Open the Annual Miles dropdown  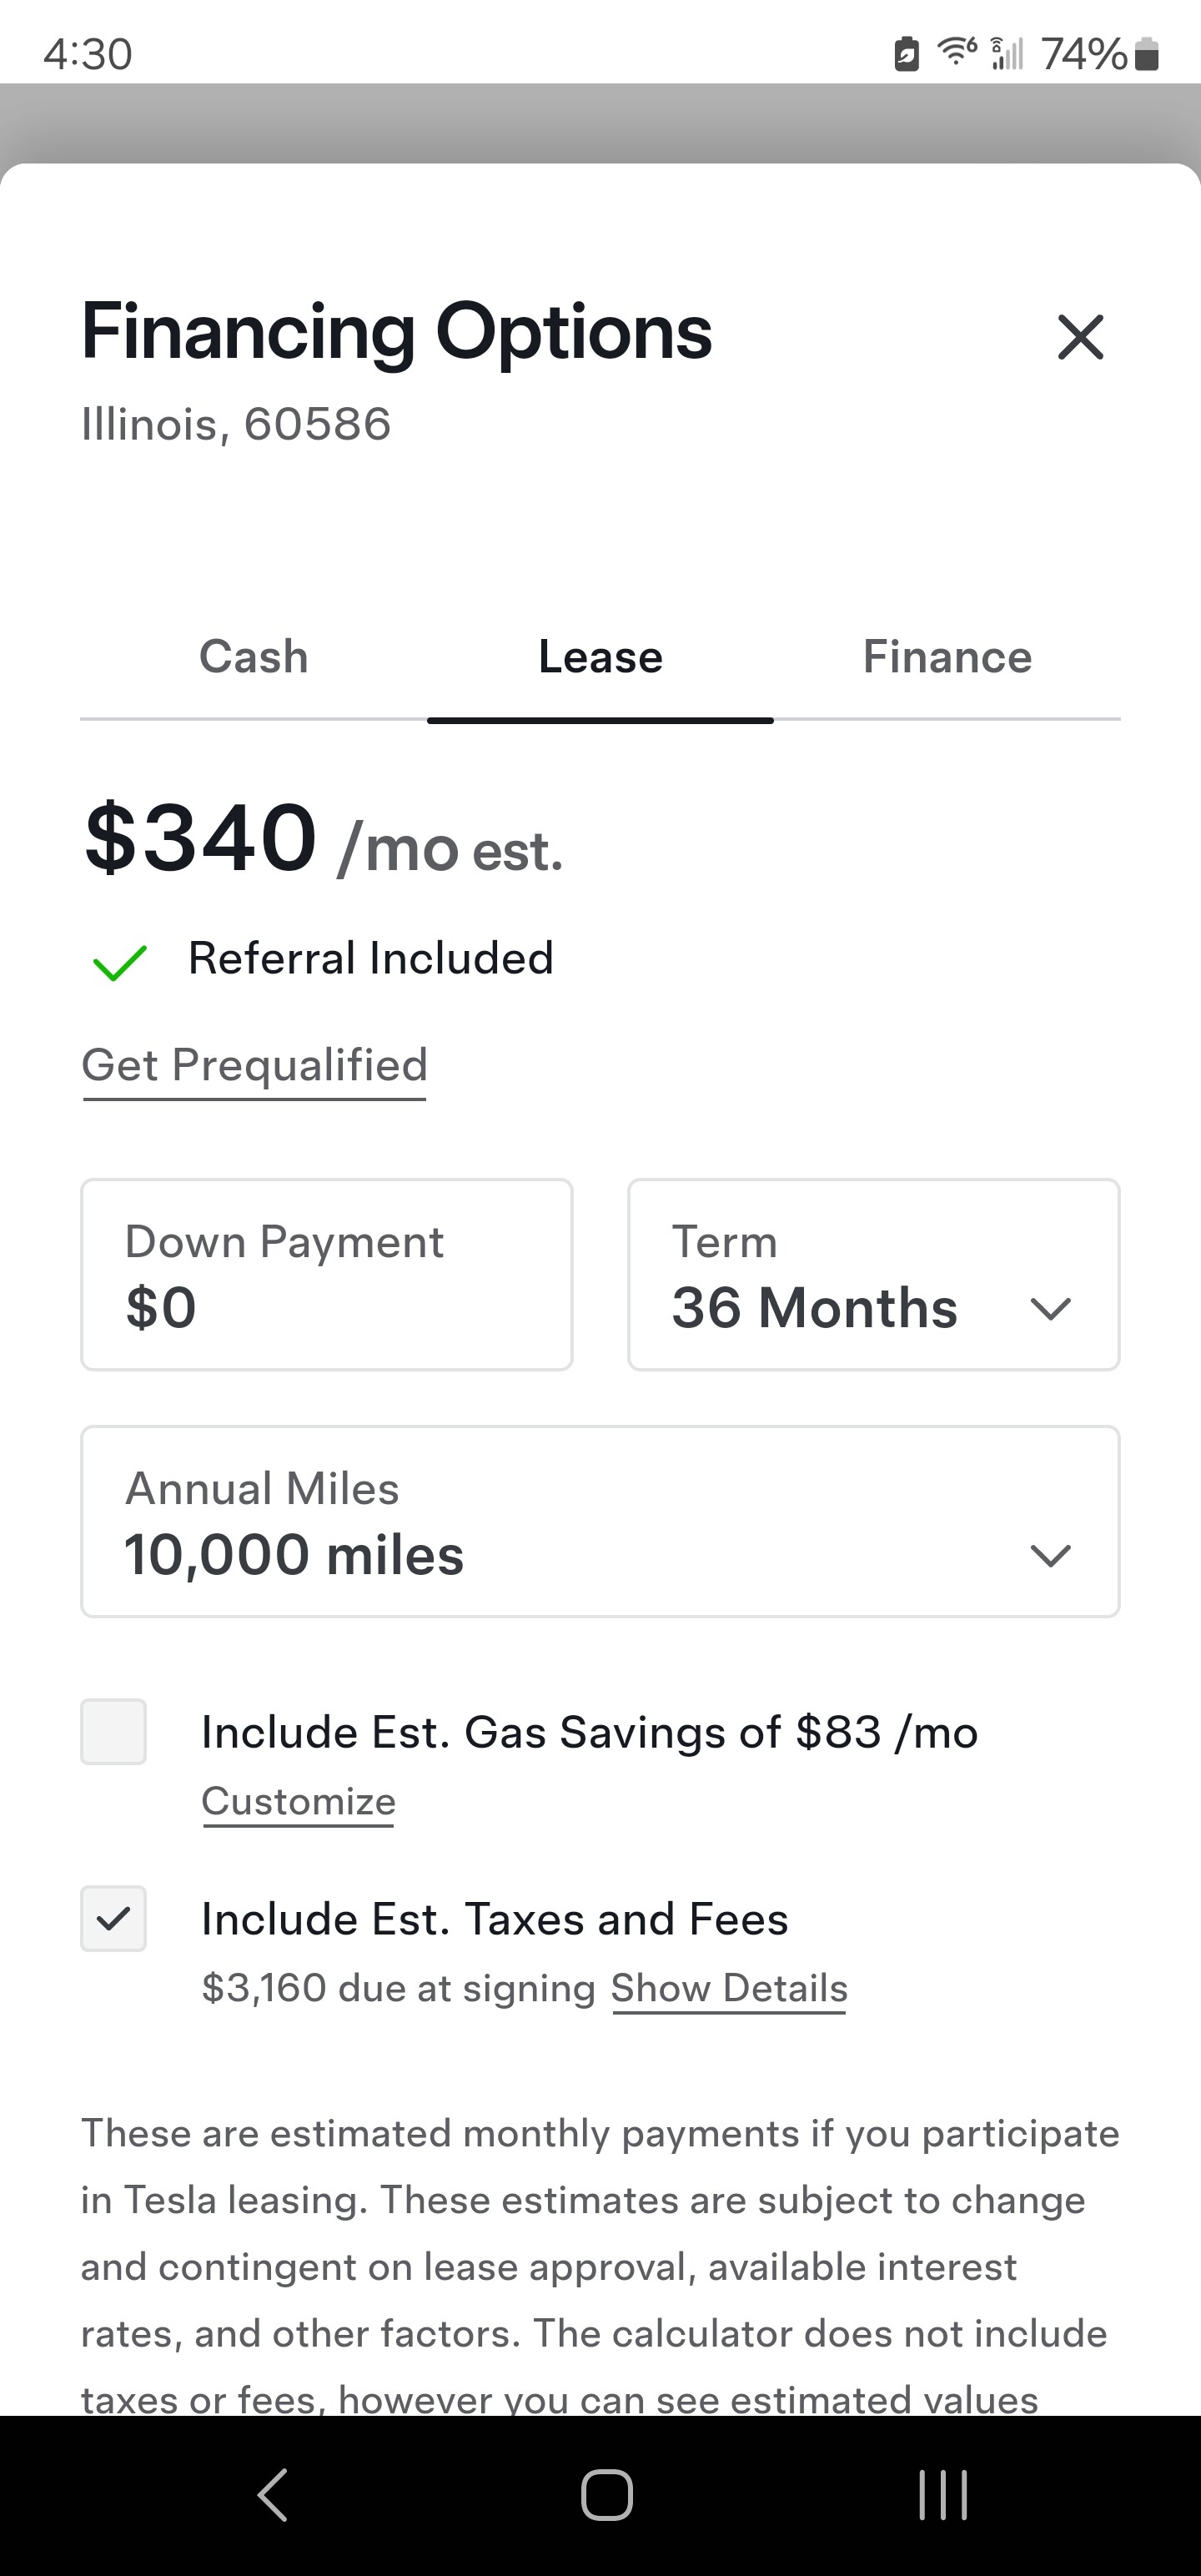pyautogui.click(x=600, y=1521)
